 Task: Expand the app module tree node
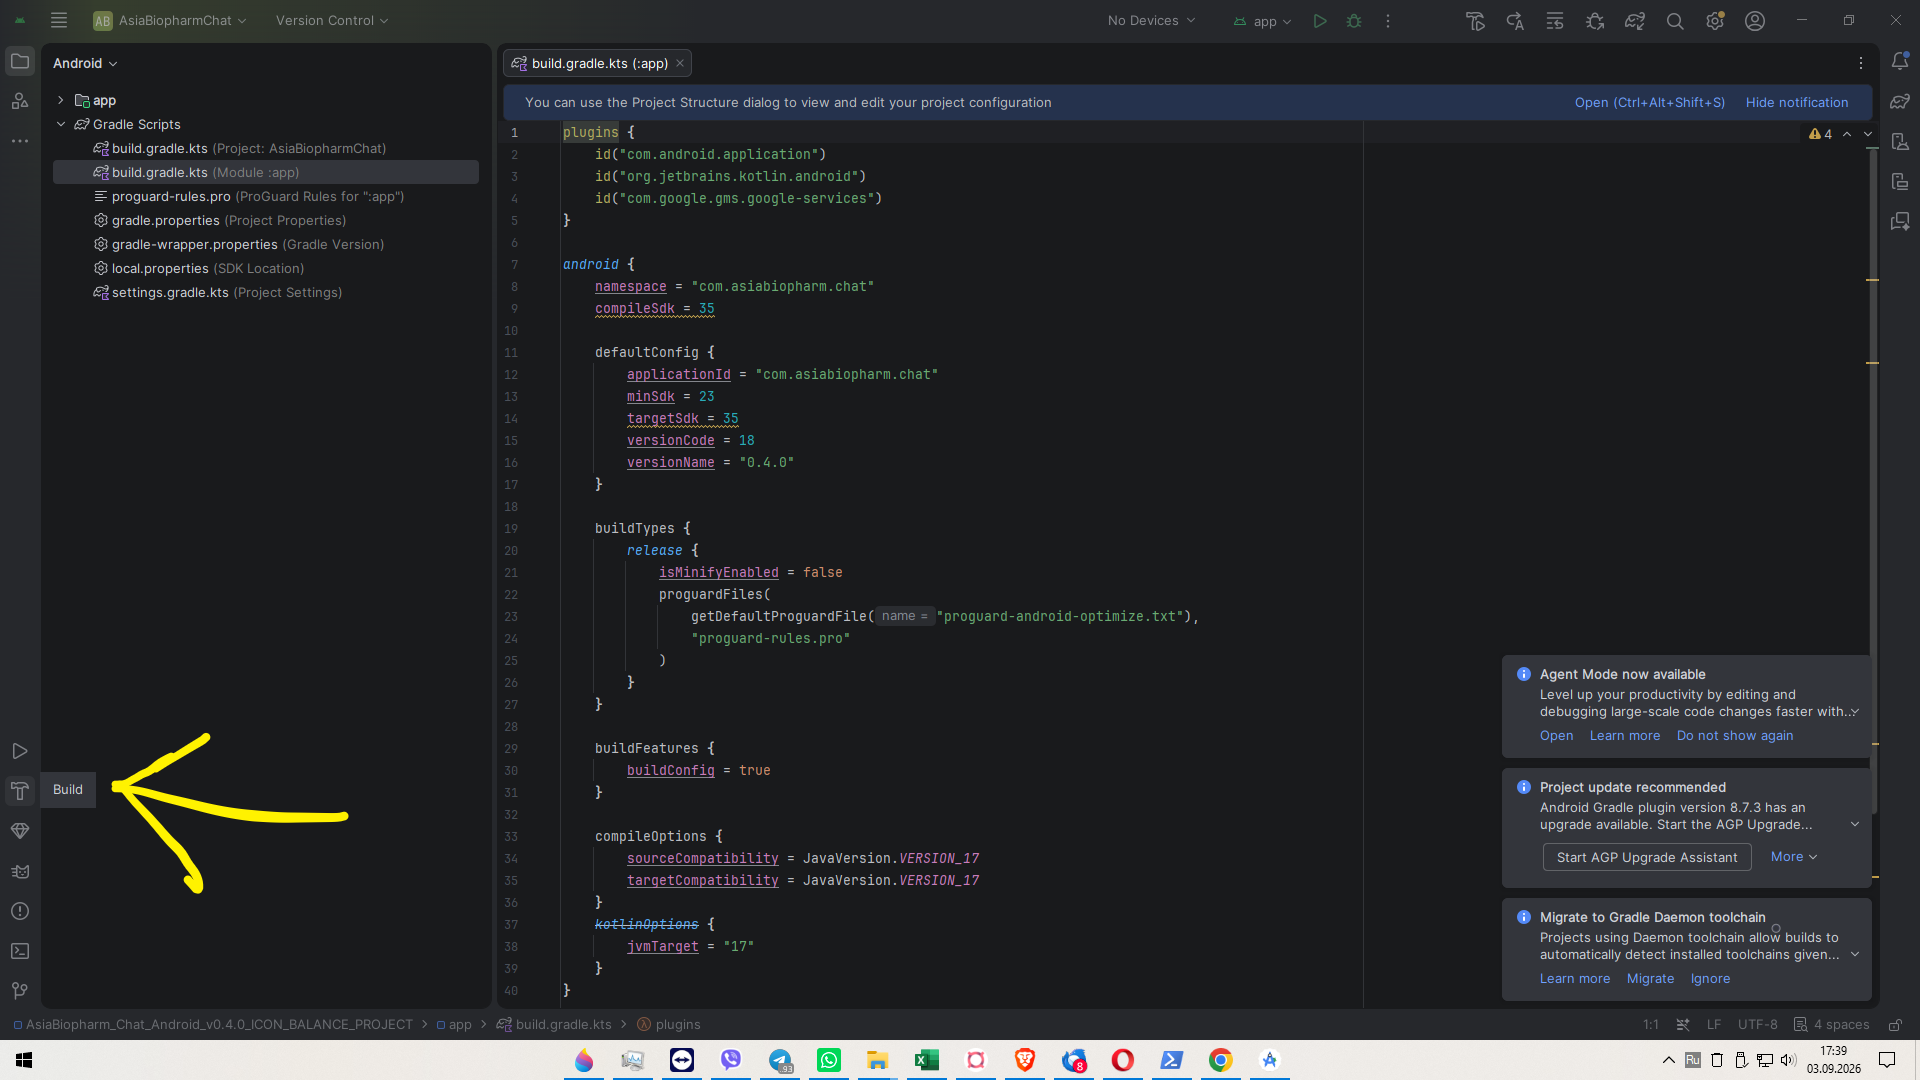pyautogui.click(x=61, y=100)
